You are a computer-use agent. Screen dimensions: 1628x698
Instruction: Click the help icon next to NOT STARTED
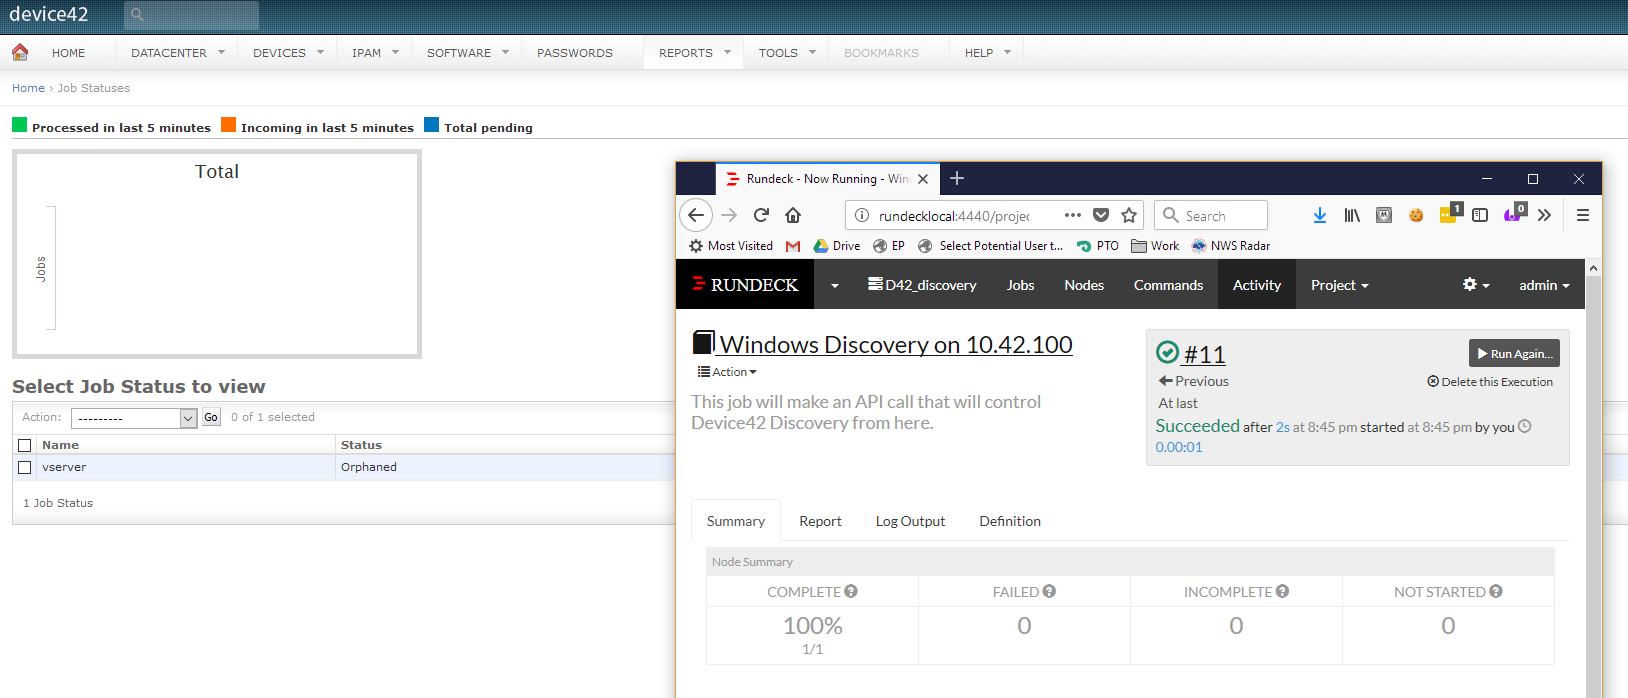(1496, 591)
